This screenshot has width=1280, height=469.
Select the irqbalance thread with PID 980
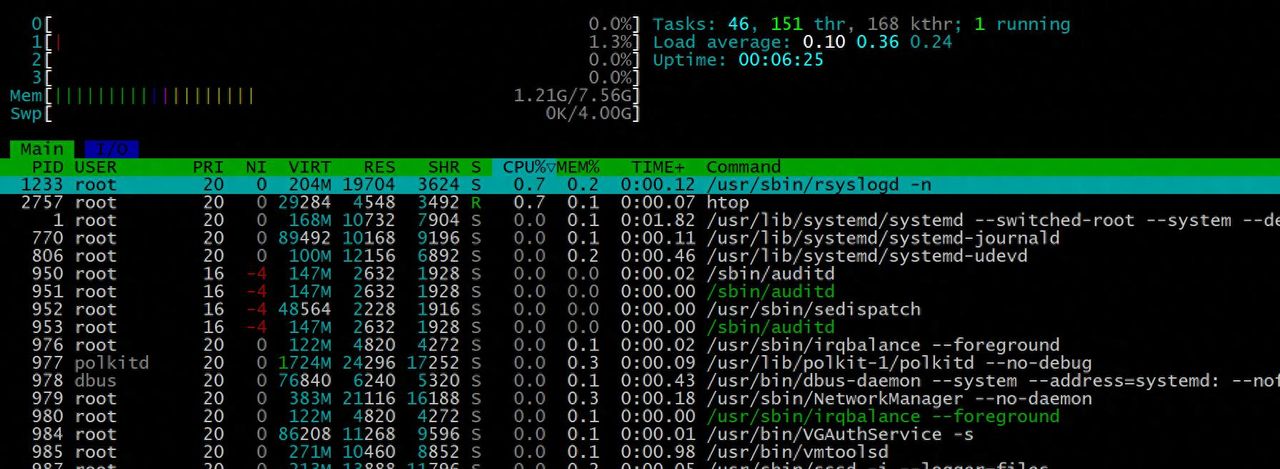[640, 416]
